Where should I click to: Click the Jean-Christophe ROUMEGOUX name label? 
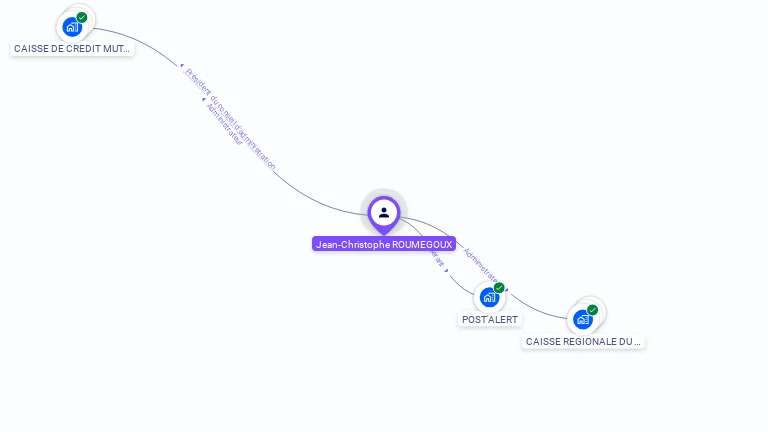click(384, 244)
